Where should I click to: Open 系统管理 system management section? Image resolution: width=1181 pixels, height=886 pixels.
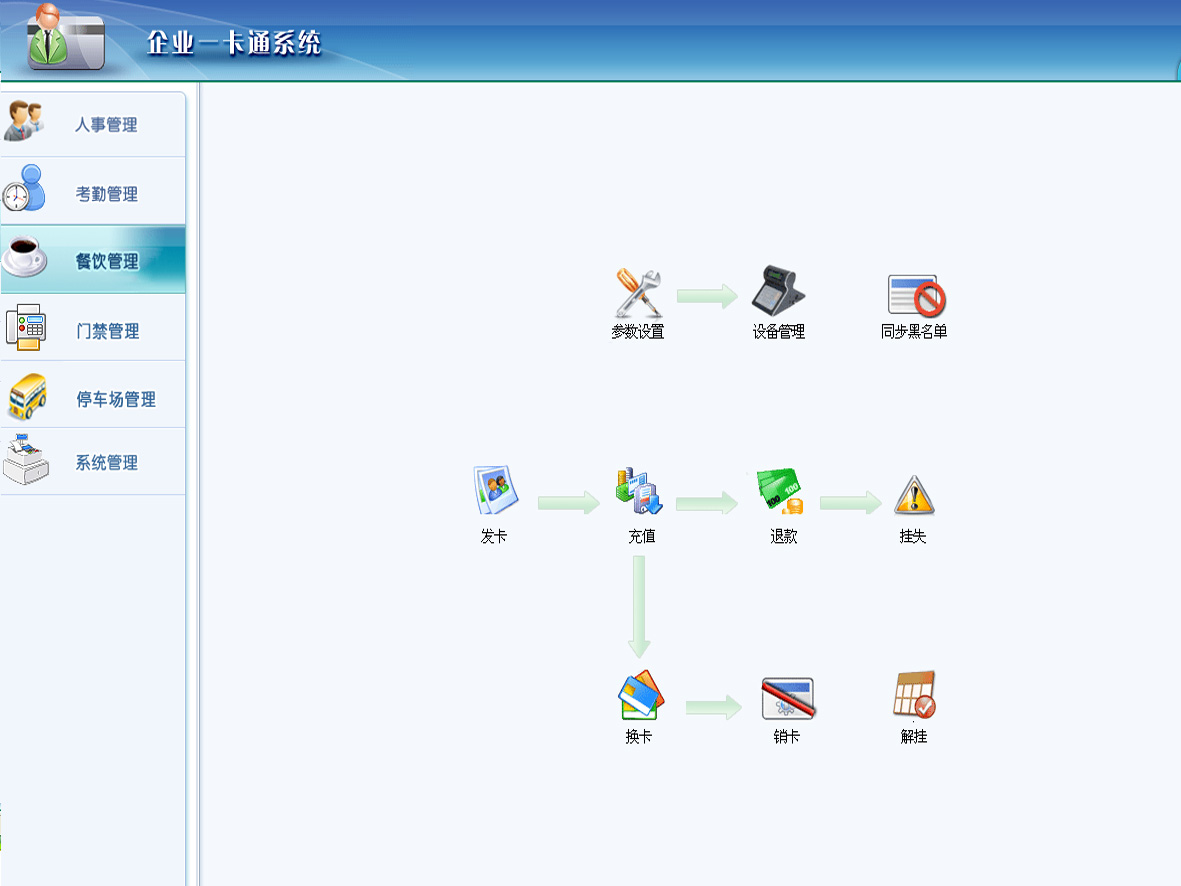(94, 463)
